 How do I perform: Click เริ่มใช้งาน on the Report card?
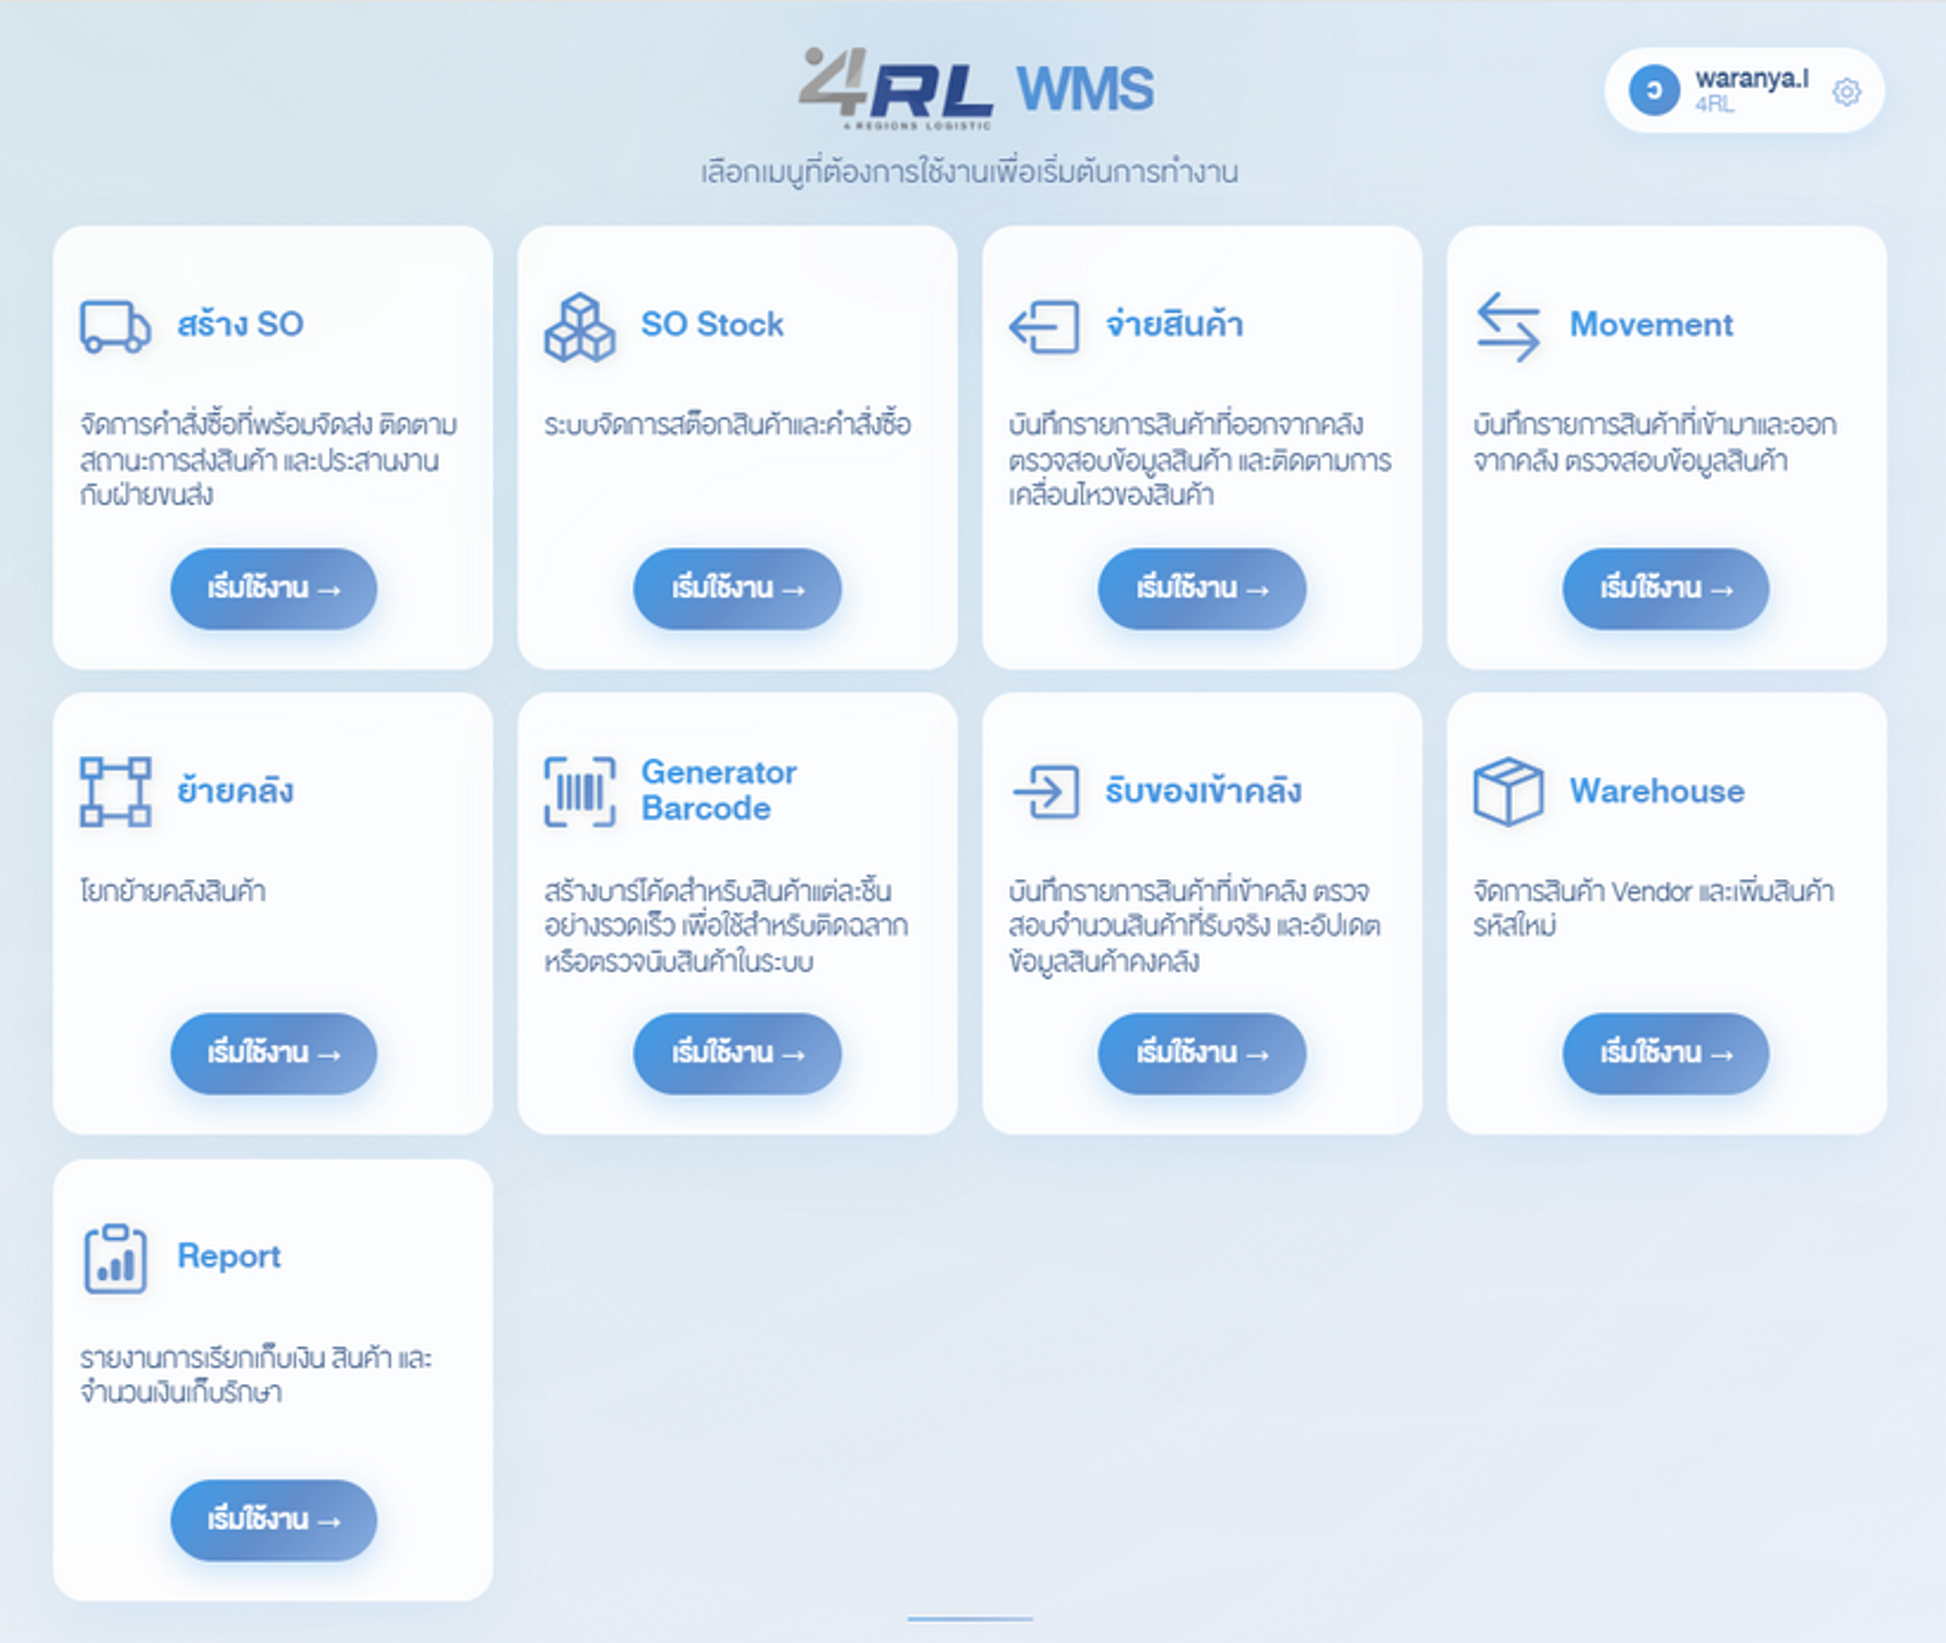[273, 1520]
